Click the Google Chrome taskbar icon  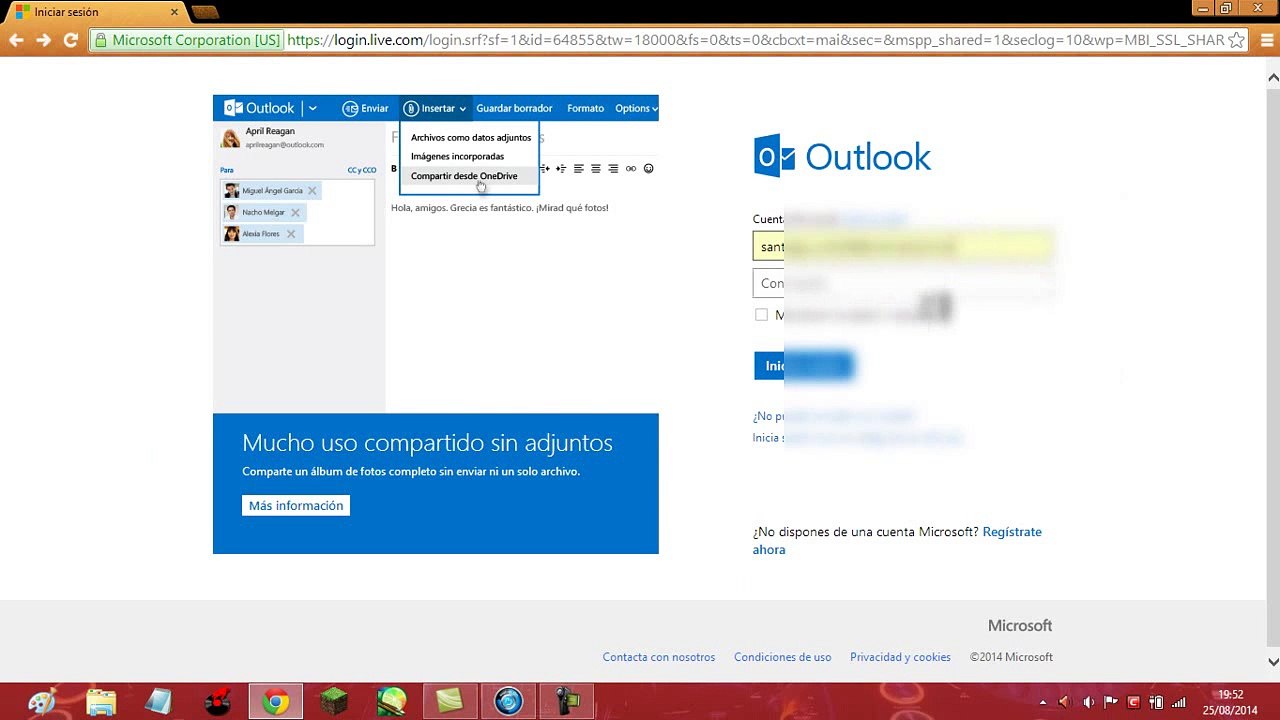(x=276, y=702)
